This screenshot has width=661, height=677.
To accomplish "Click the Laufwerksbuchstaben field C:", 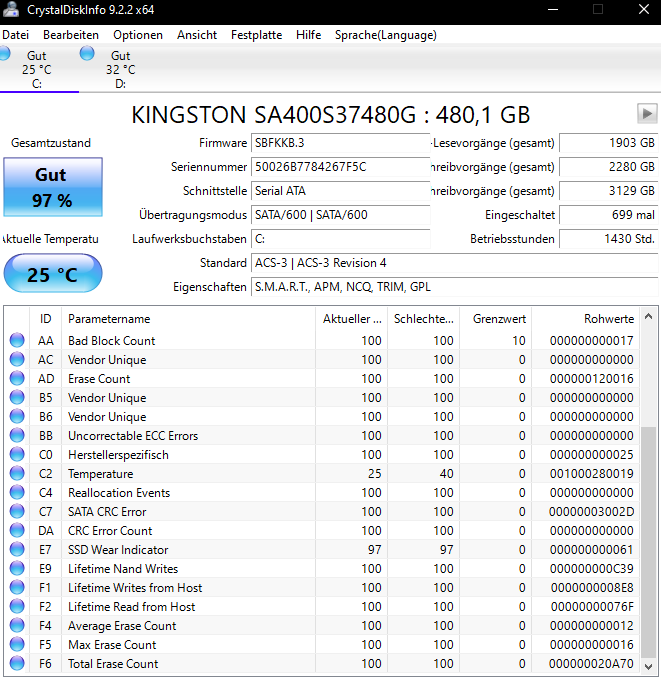I will [x=340, y=239].
